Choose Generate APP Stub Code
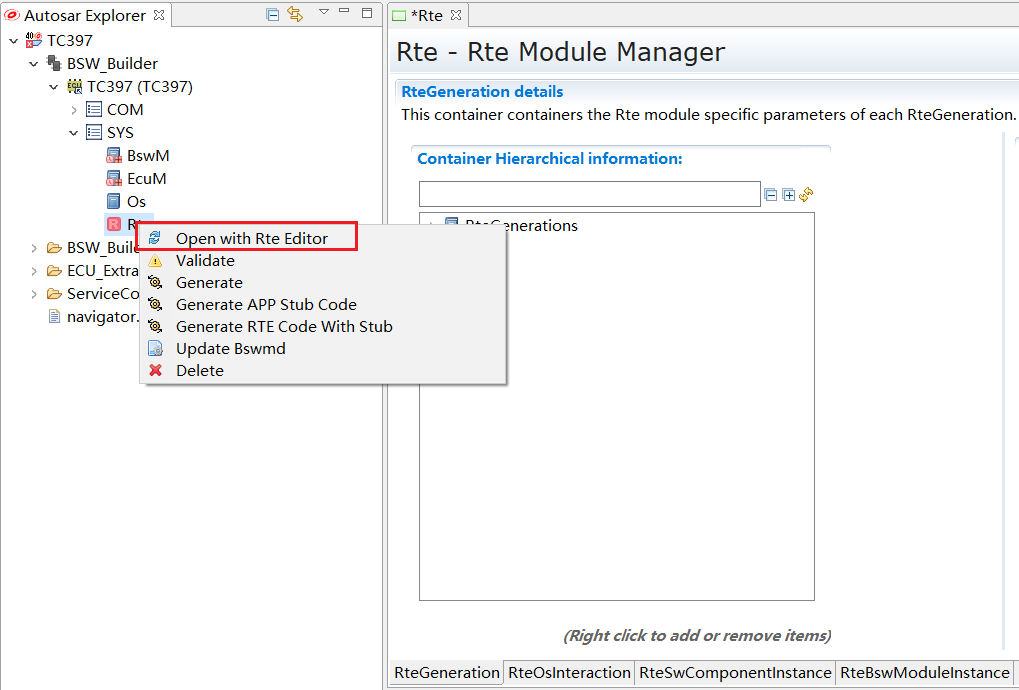The image size is (1019, 690). (266, 305)
